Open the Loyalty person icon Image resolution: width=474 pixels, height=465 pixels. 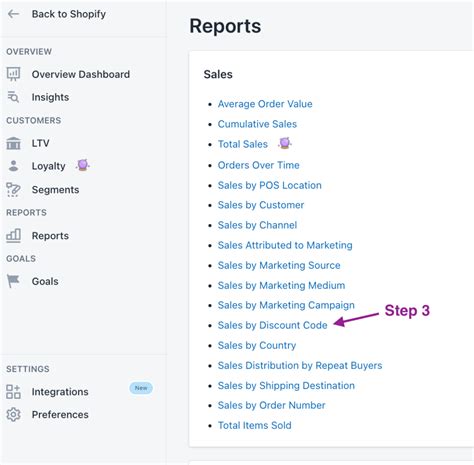click(13, 166)
